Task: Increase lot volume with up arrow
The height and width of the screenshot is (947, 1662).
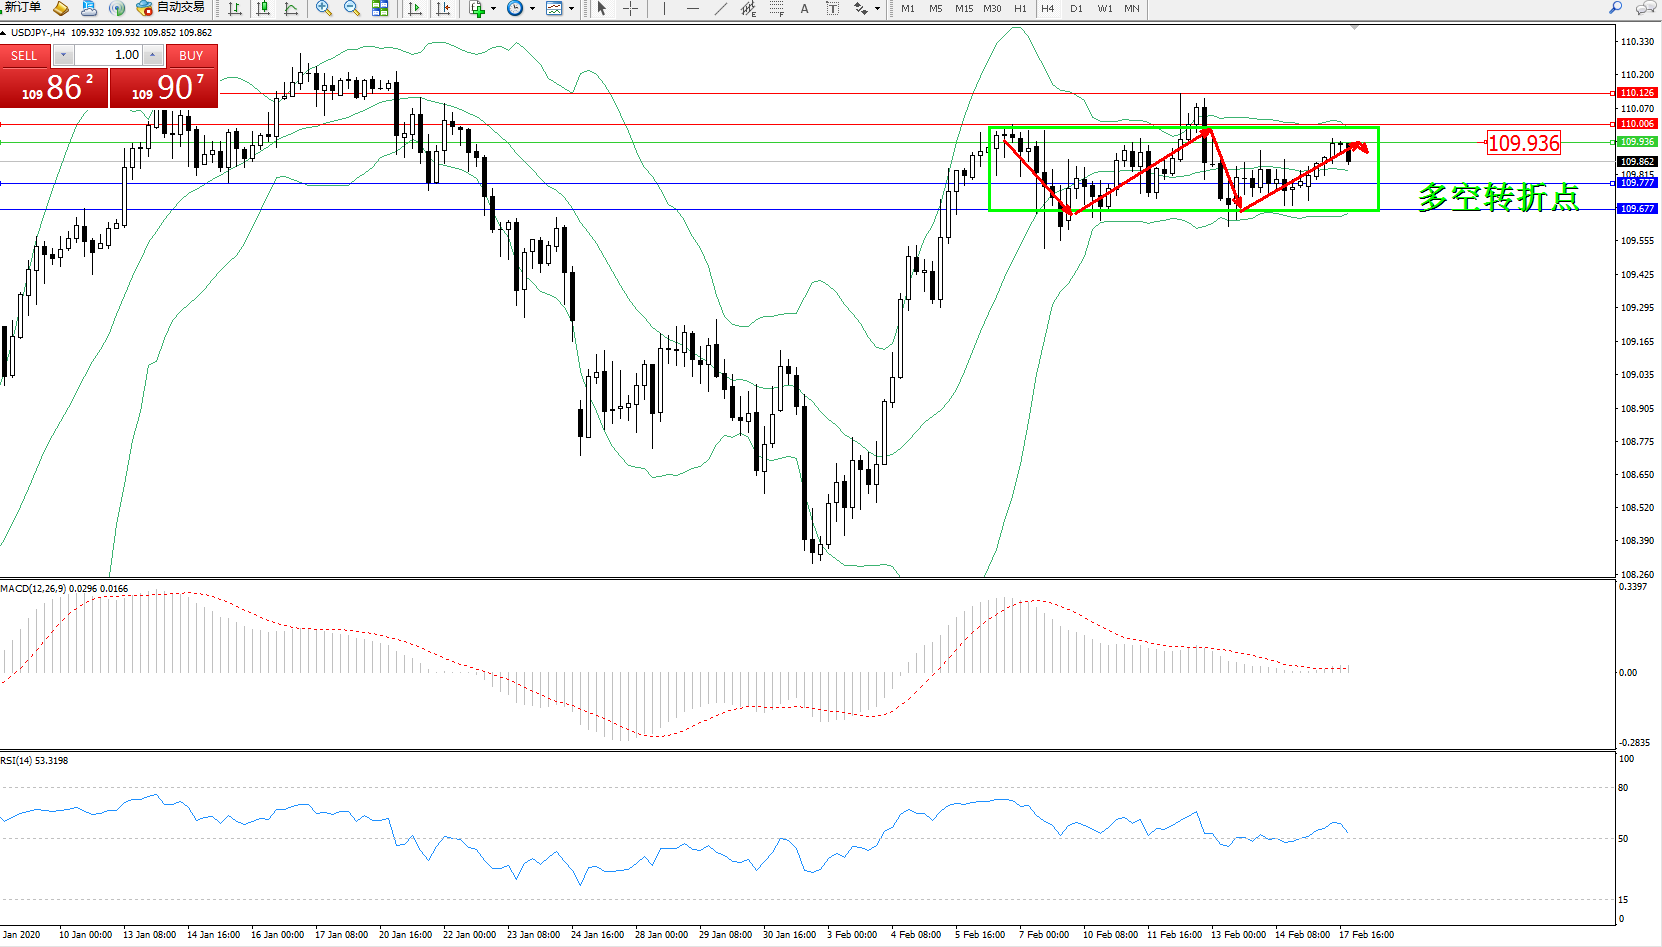Action: pyautogui.click(x=152, y=55)
